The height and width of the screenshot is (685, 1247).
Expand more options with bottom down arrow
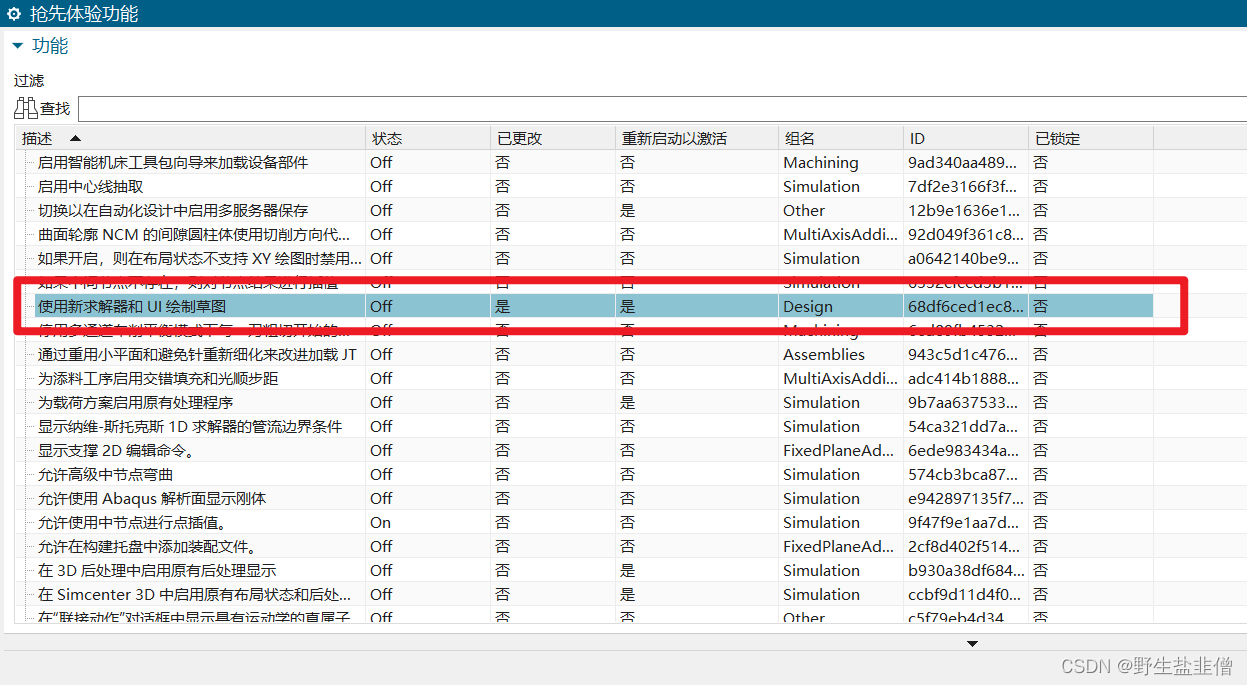point(972,643)
